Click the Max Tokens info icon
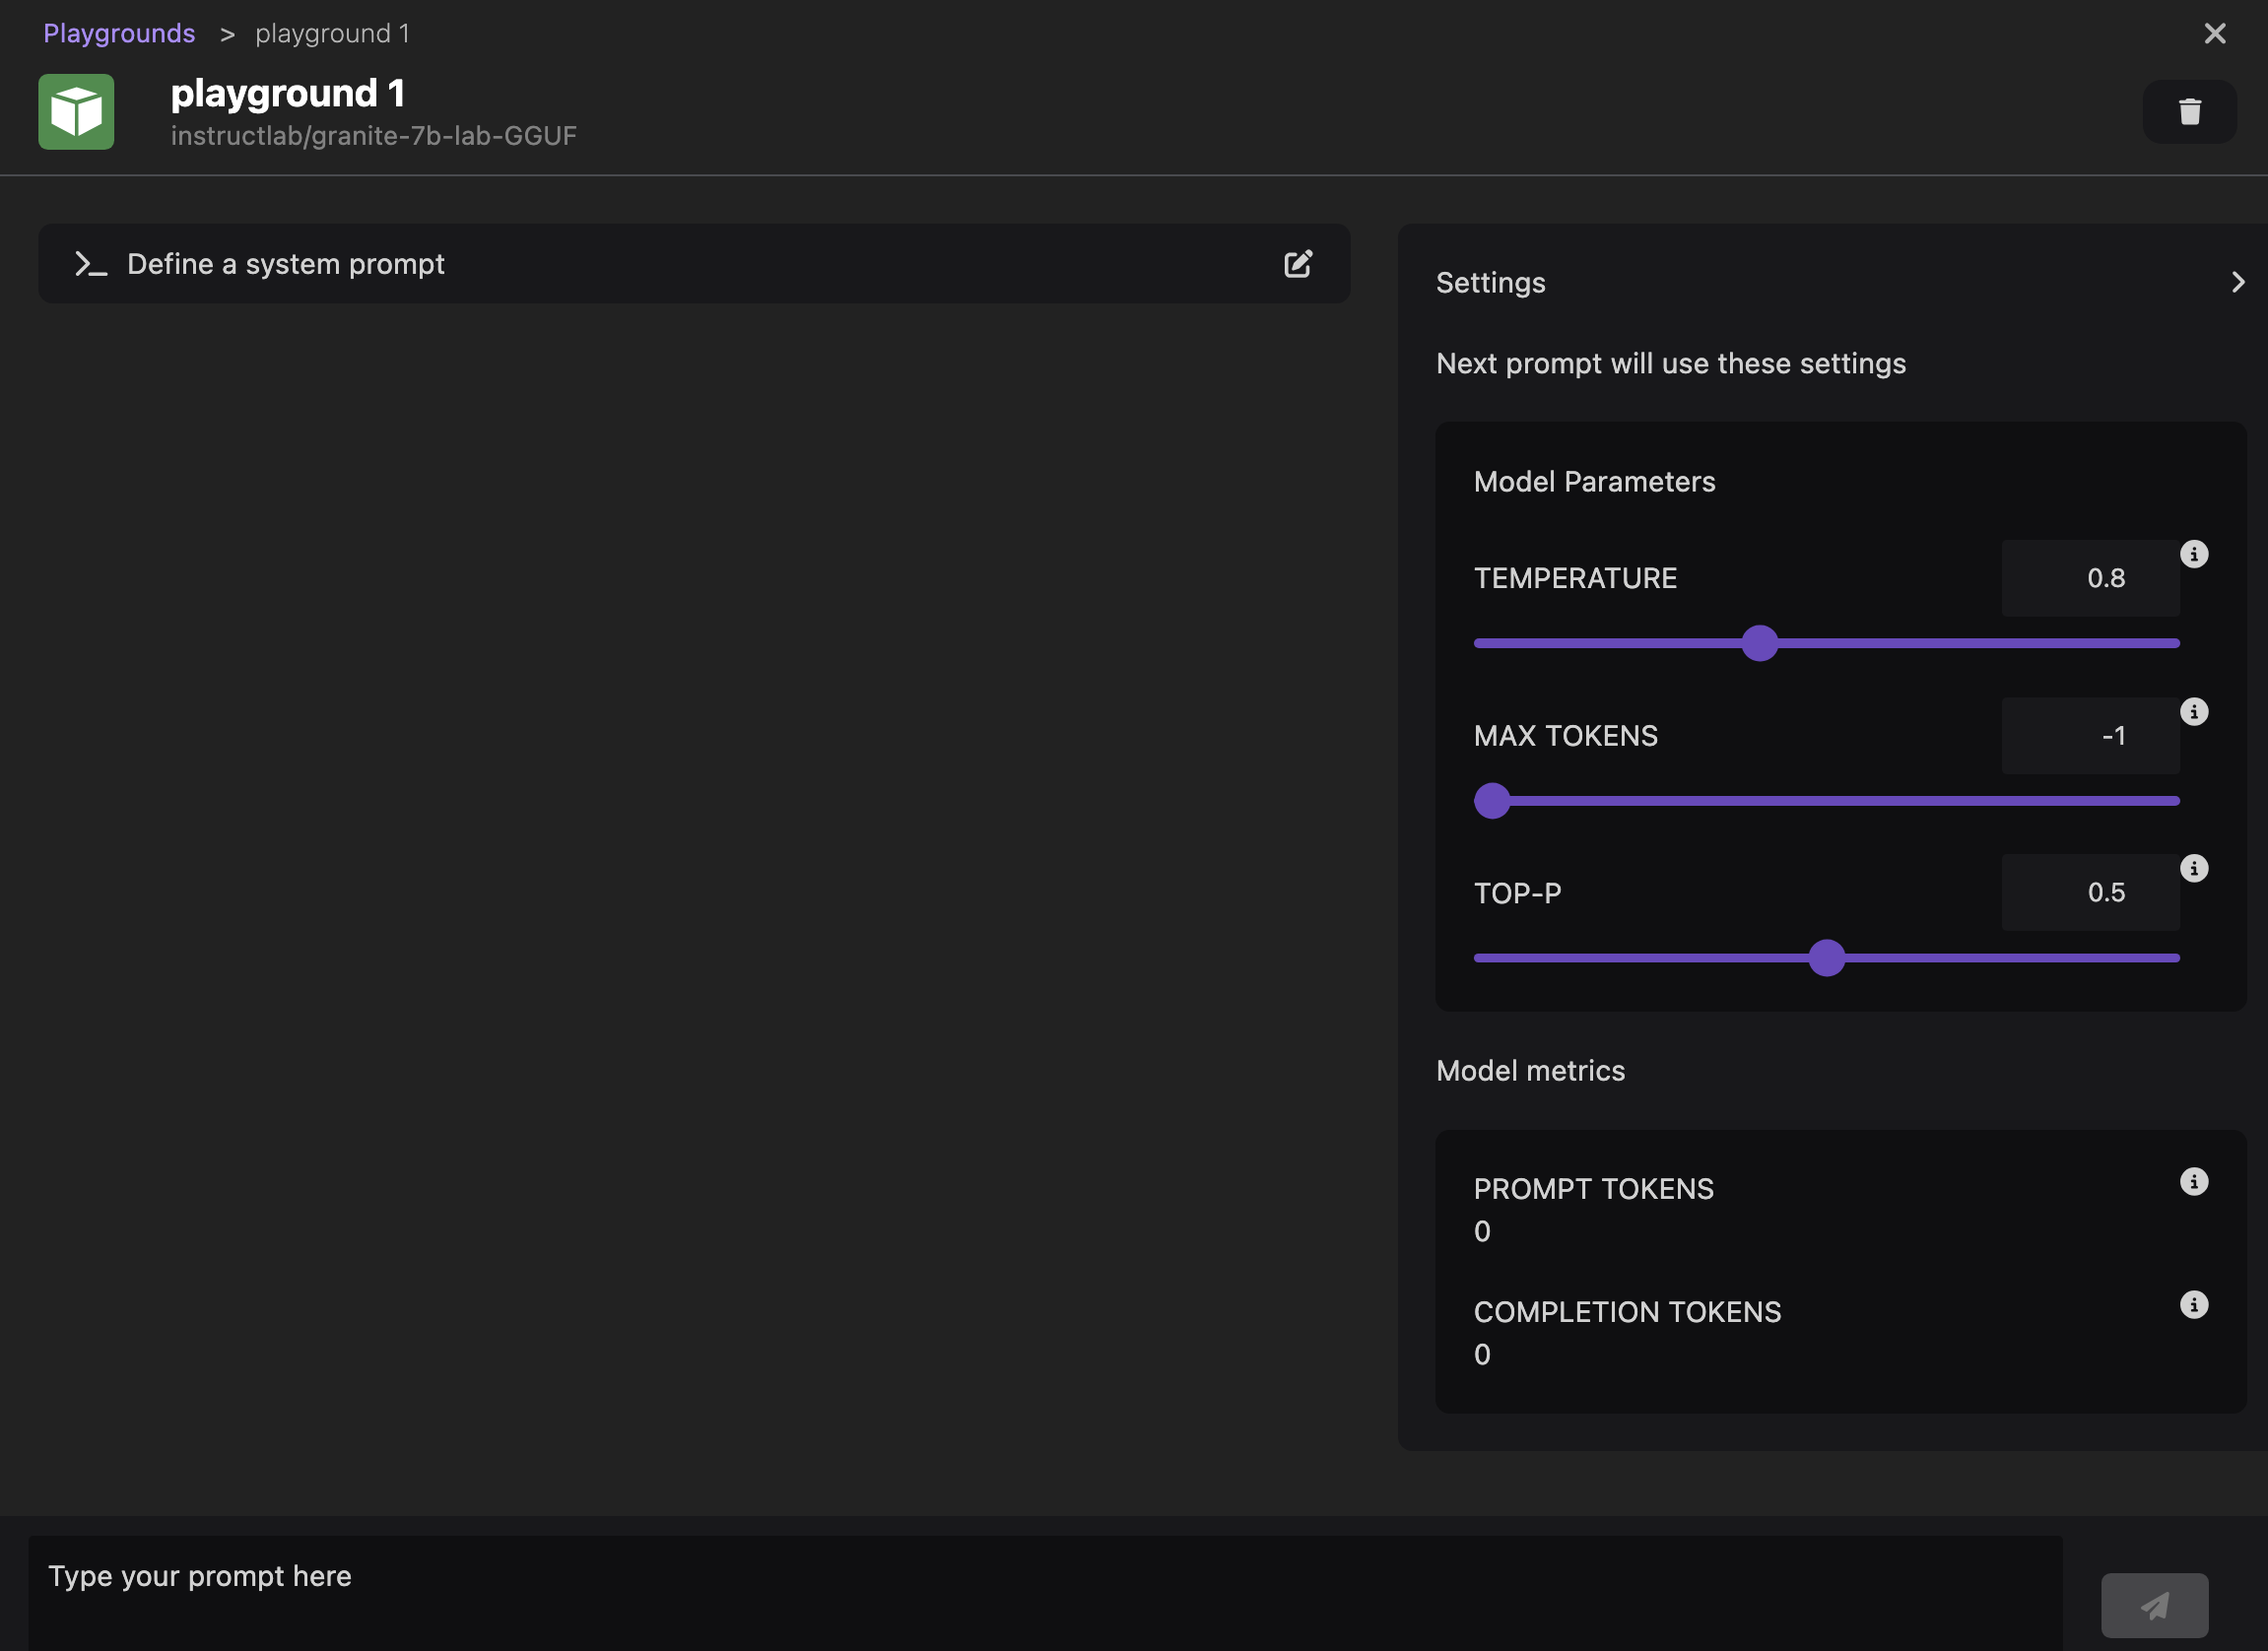 (x=2194, y=712)
